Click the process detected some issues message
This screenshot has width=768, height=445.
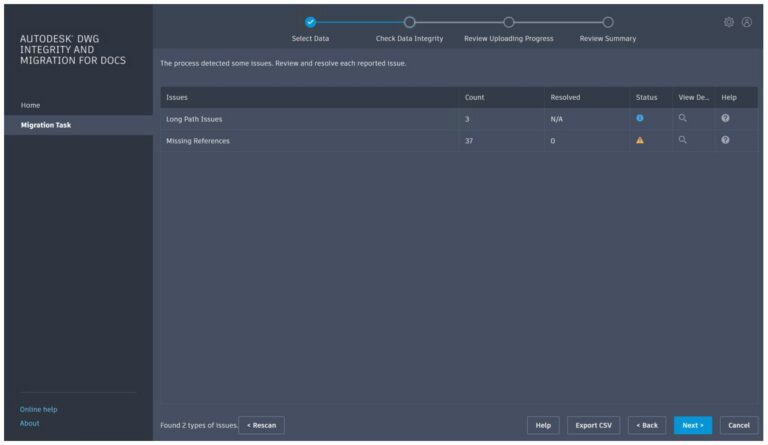click(283, 63)
